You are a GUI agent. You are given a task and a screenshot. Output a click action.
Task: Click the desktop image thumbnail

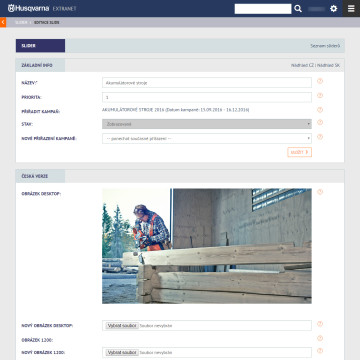(x=207, y=246)
